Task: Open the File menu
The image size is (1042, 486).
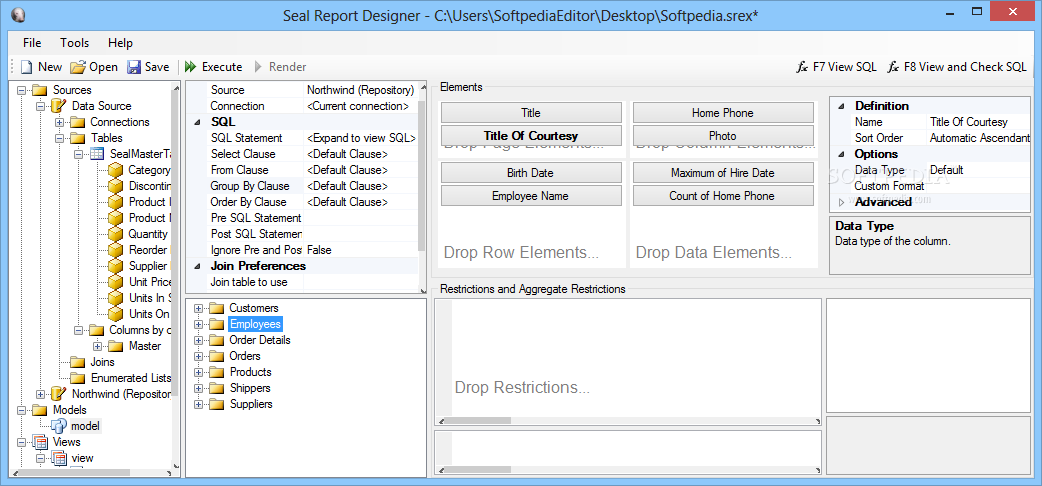Action: click(32, 43)
